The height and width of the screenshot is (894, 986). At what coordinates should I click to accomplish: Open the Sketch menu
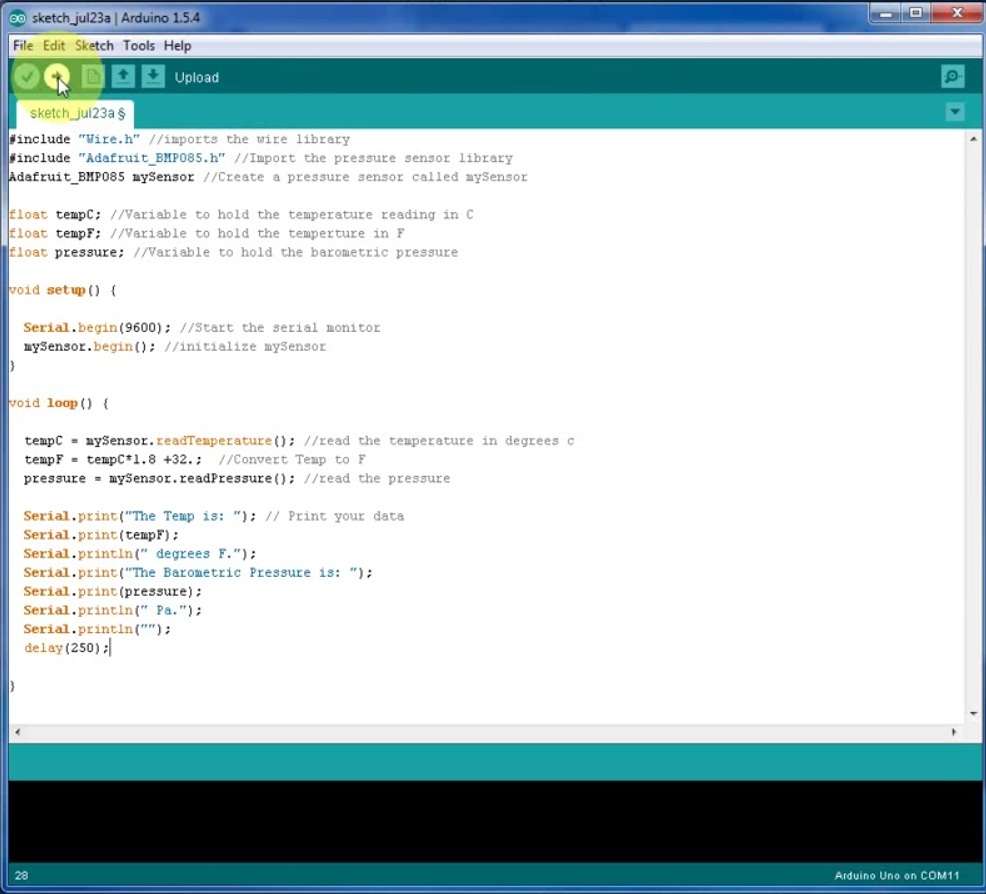[x=94, y=46]
